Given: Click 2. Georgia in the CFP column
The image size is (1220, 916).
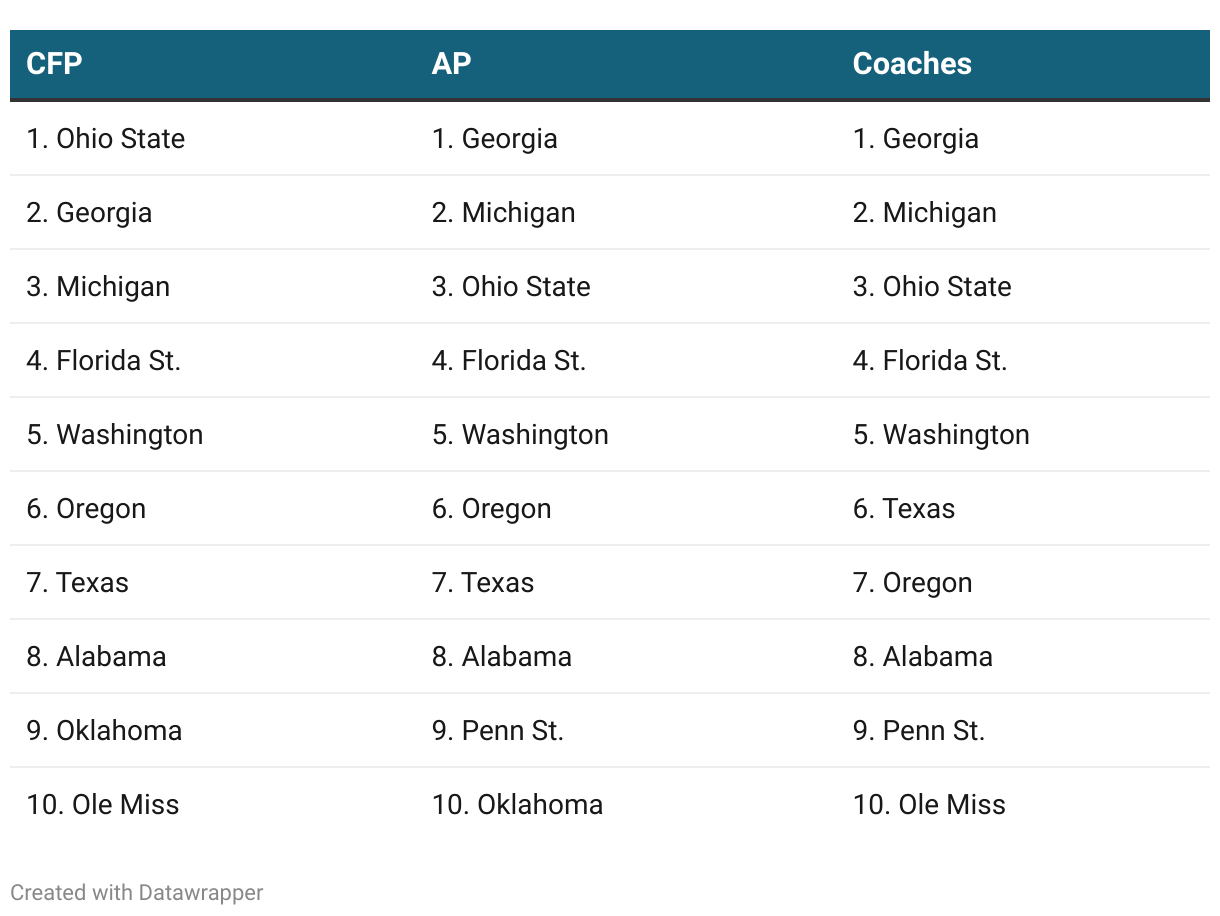Looking at the screenshot, I should (90, 212).
